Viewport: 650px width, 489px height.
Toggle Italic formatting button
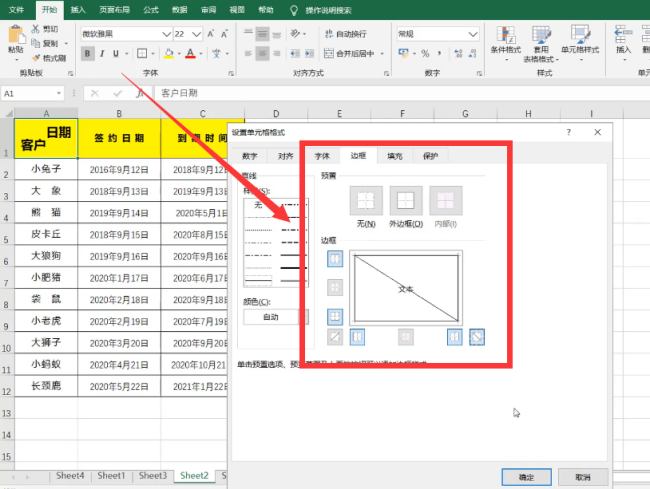pyautogui.click(x=102, y=53)
